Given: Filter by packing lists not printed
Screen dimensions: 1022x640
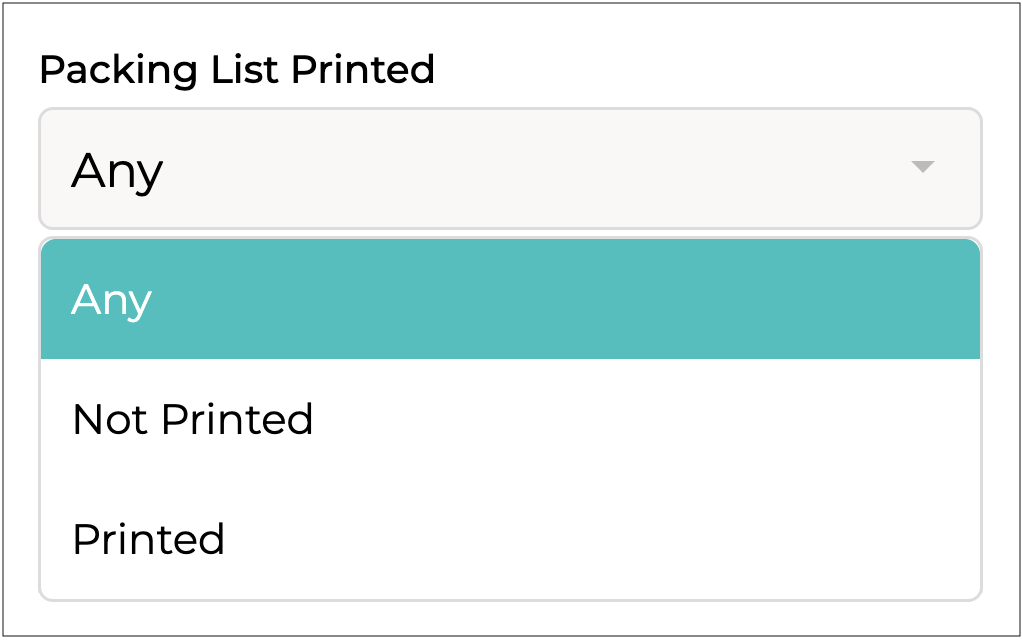Looking at the screenshot, I should [x=193, y=419].
